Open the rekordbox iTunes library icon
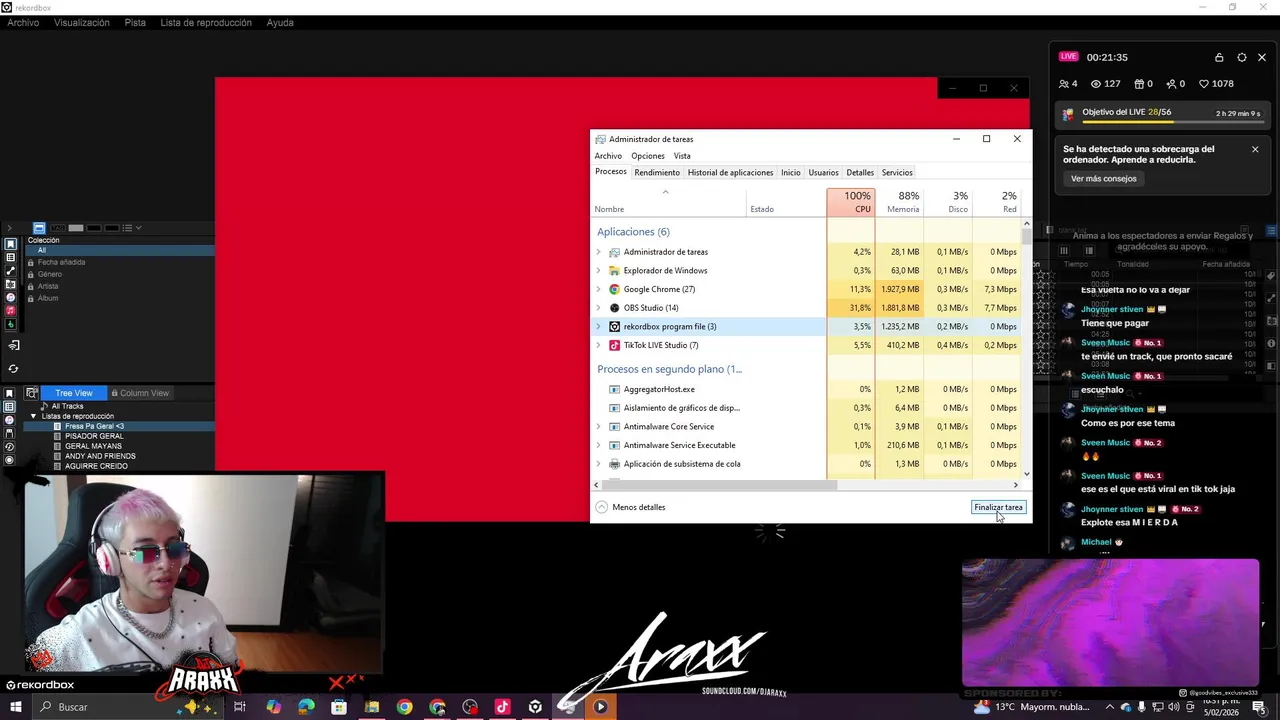The image size is (1280, 720). coord(11,297)
